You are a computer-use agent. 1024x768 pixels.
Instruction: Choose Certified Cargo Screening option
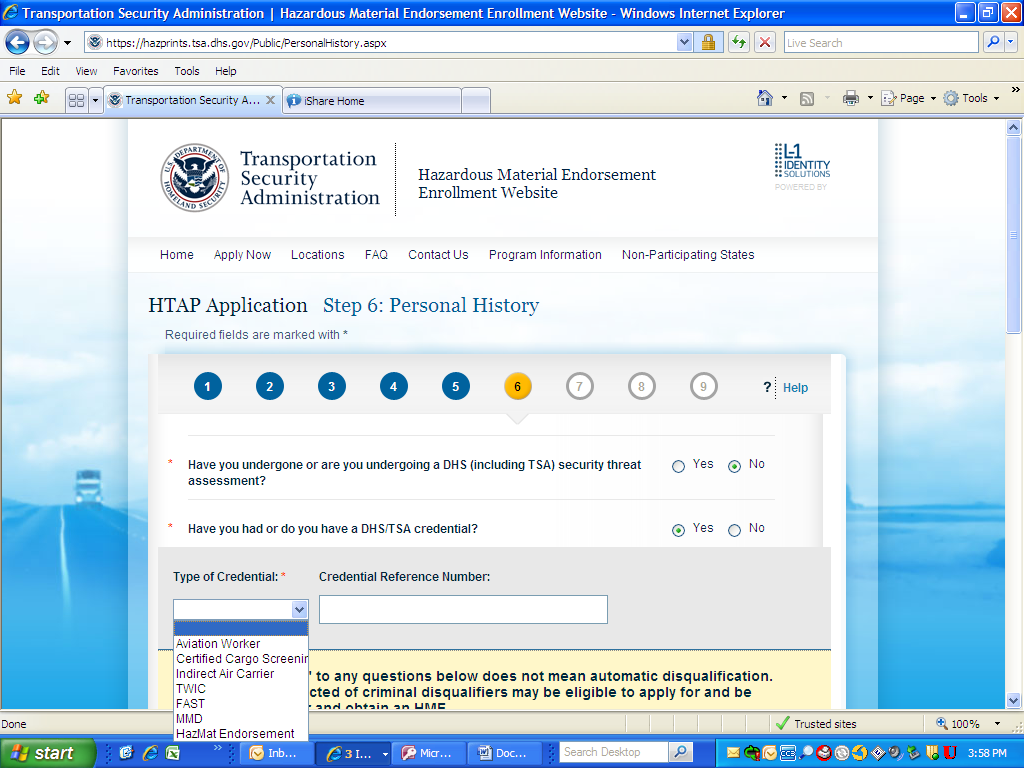[240, 659]
